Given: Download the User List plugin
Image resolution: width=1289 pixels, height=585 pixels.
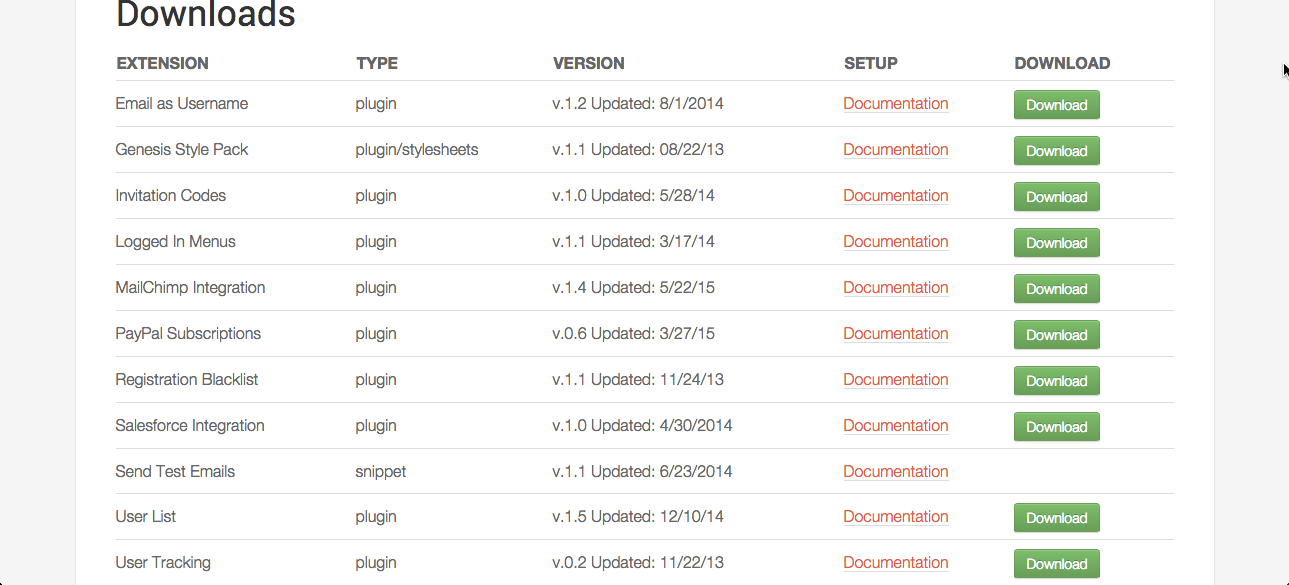Looking at the screenshot, I should [1056, 518].
